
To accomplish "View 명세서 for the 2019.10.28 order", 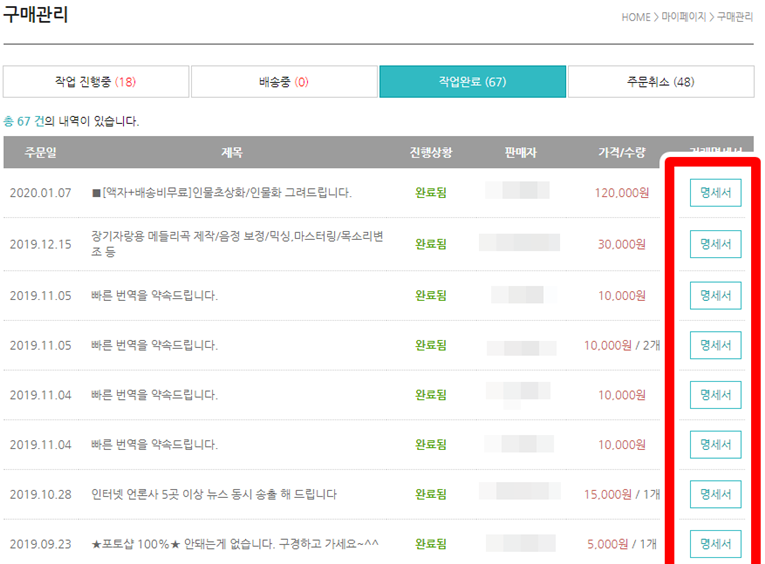I will click(x=715, y=494).
